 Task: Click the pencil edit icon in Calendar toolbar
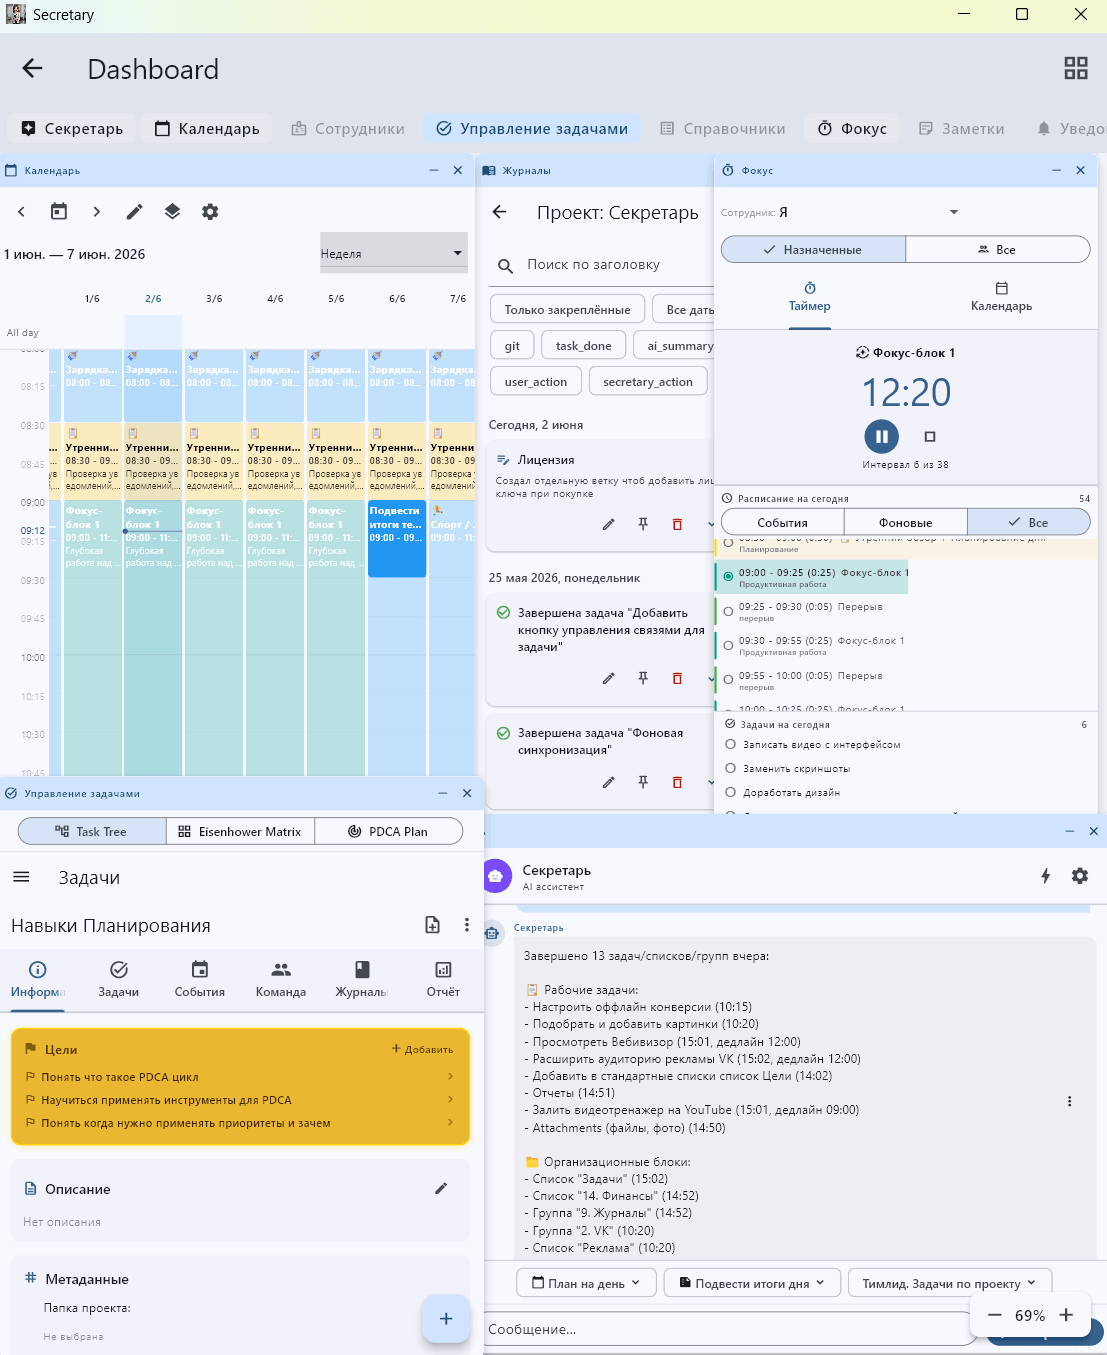[x=134, y=212]
